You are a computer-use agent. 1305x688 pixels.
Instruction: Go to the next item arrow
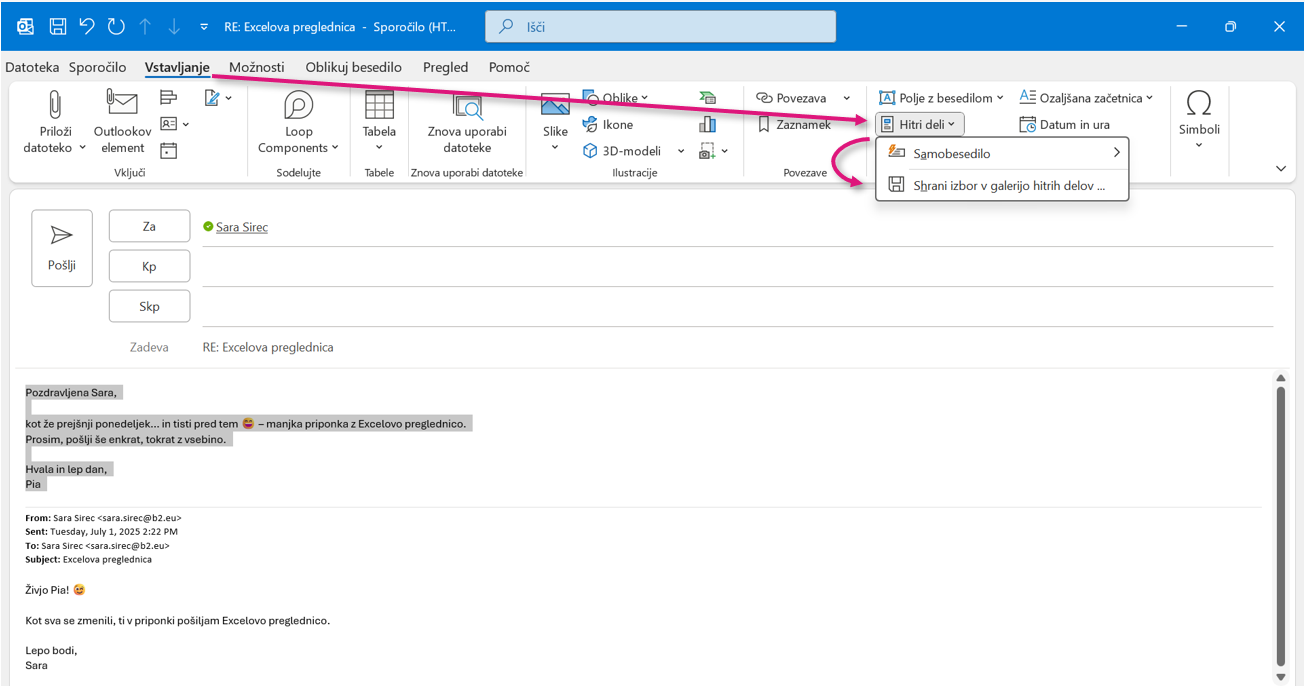pos(174,27)
